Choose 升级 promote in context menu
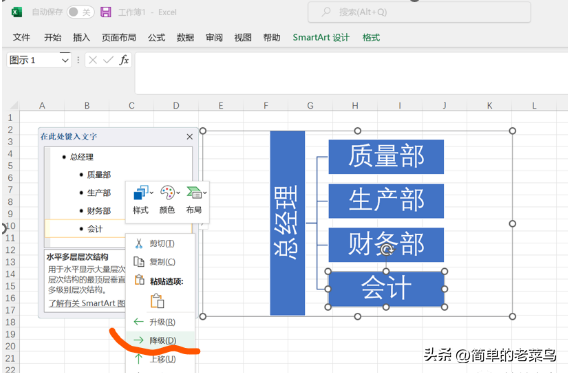The width and height of the screenshot is (568, 373). point(160,322)
